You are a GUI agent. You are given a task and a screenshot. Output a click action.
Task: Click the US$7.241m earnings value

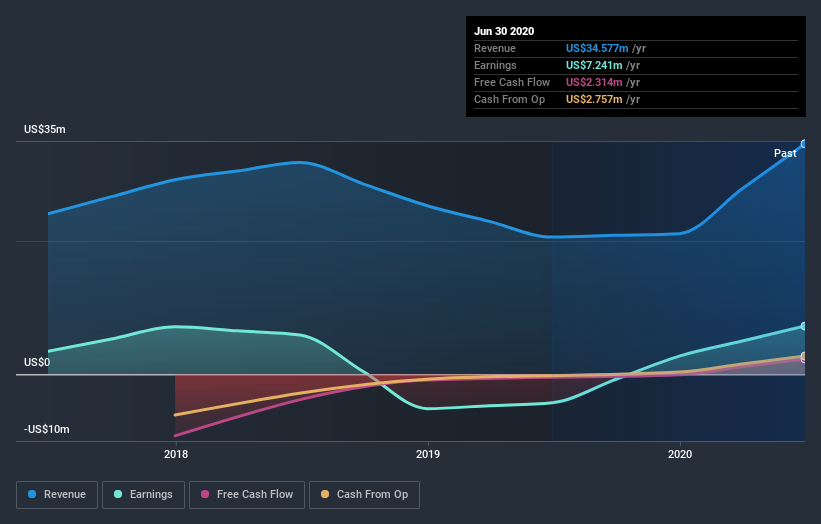594,65
